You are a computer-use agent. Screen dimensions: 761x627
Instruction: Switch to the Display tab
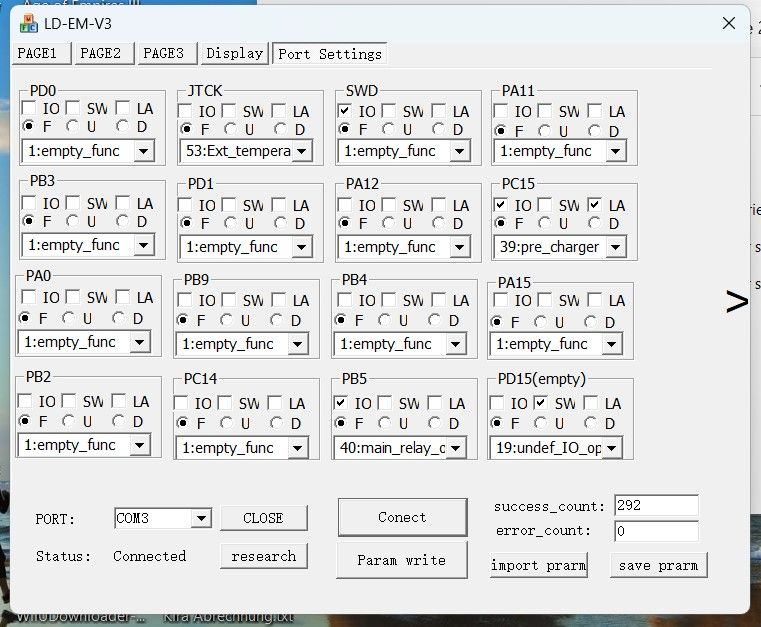pos(234,53)
